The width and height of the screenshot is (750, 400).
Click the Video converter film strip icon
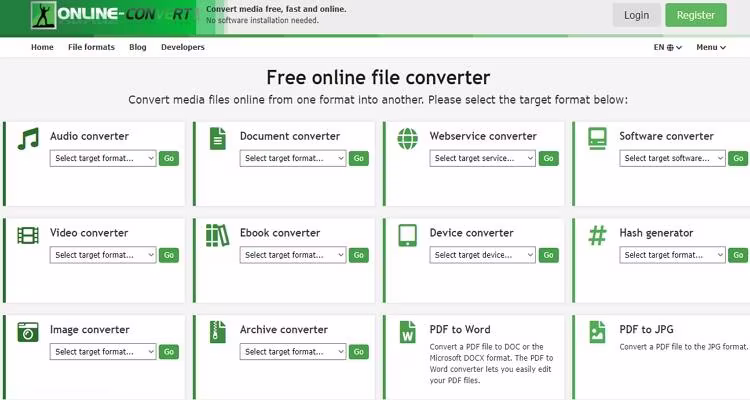(x=28, y=235)
